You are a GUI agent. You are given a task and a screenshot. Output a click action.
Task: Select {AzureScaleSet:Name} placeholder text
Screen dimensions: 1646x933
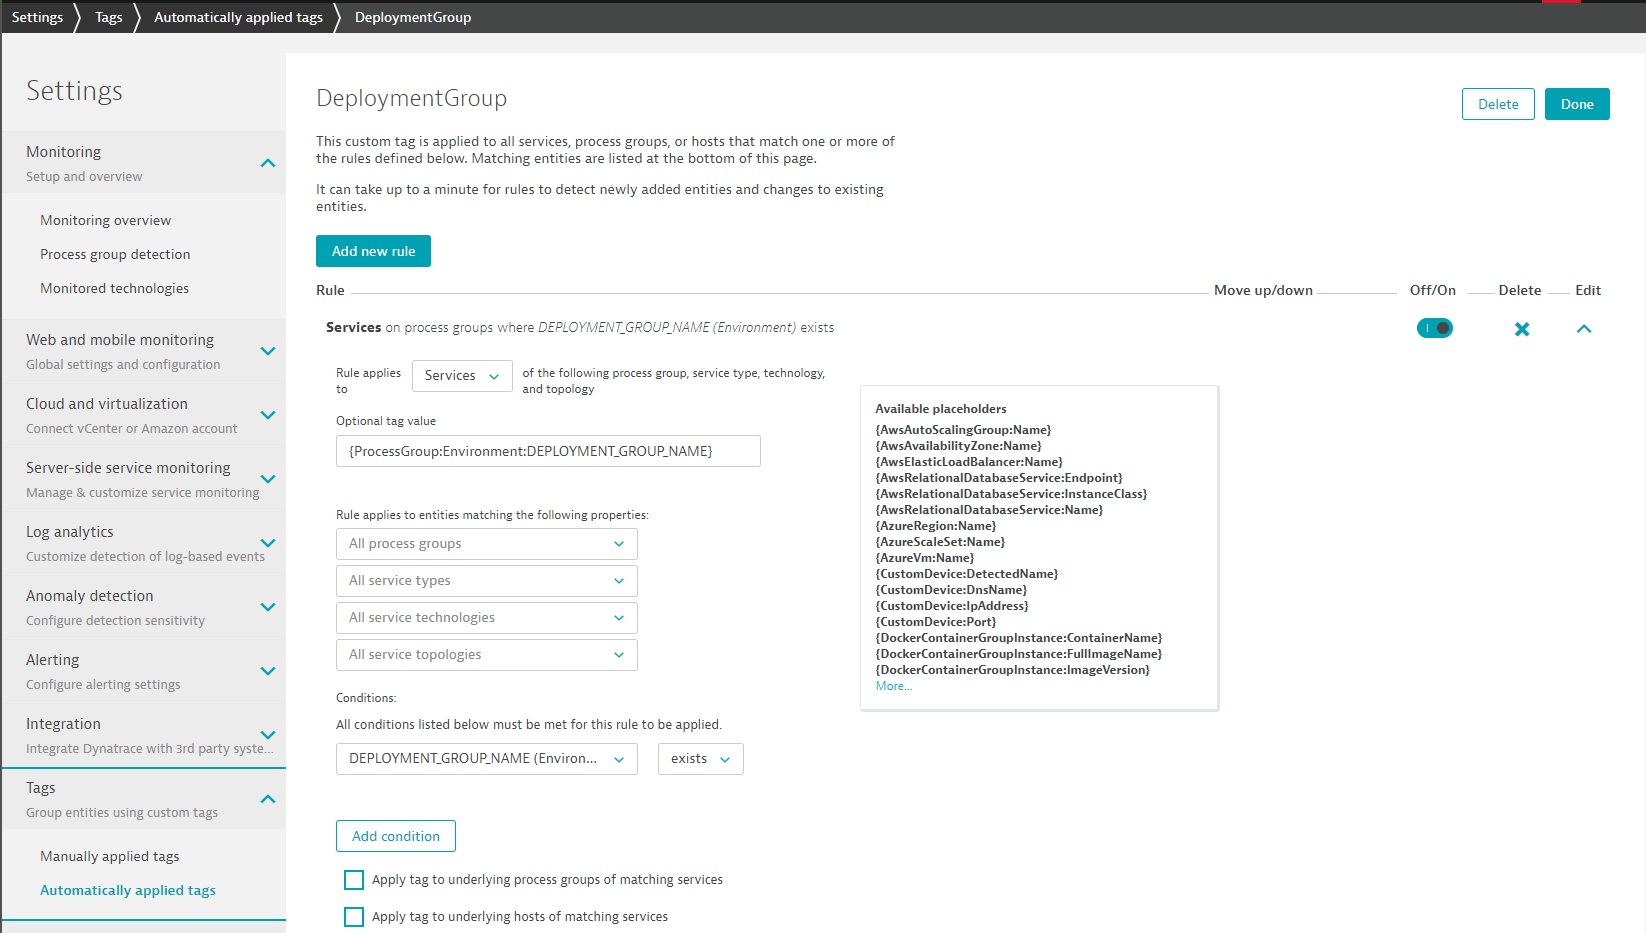click(940, 542)
